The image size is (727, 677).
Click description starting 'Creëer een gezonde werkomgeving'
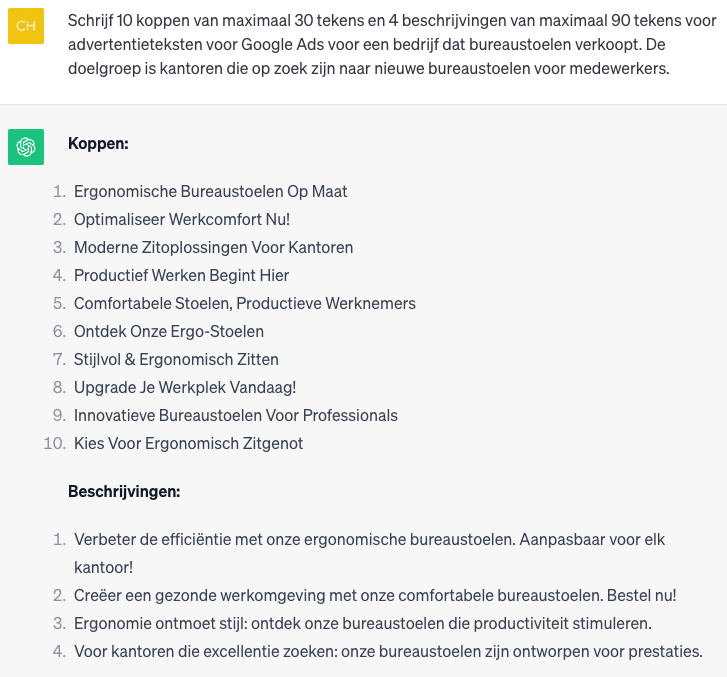click(375, 595)
